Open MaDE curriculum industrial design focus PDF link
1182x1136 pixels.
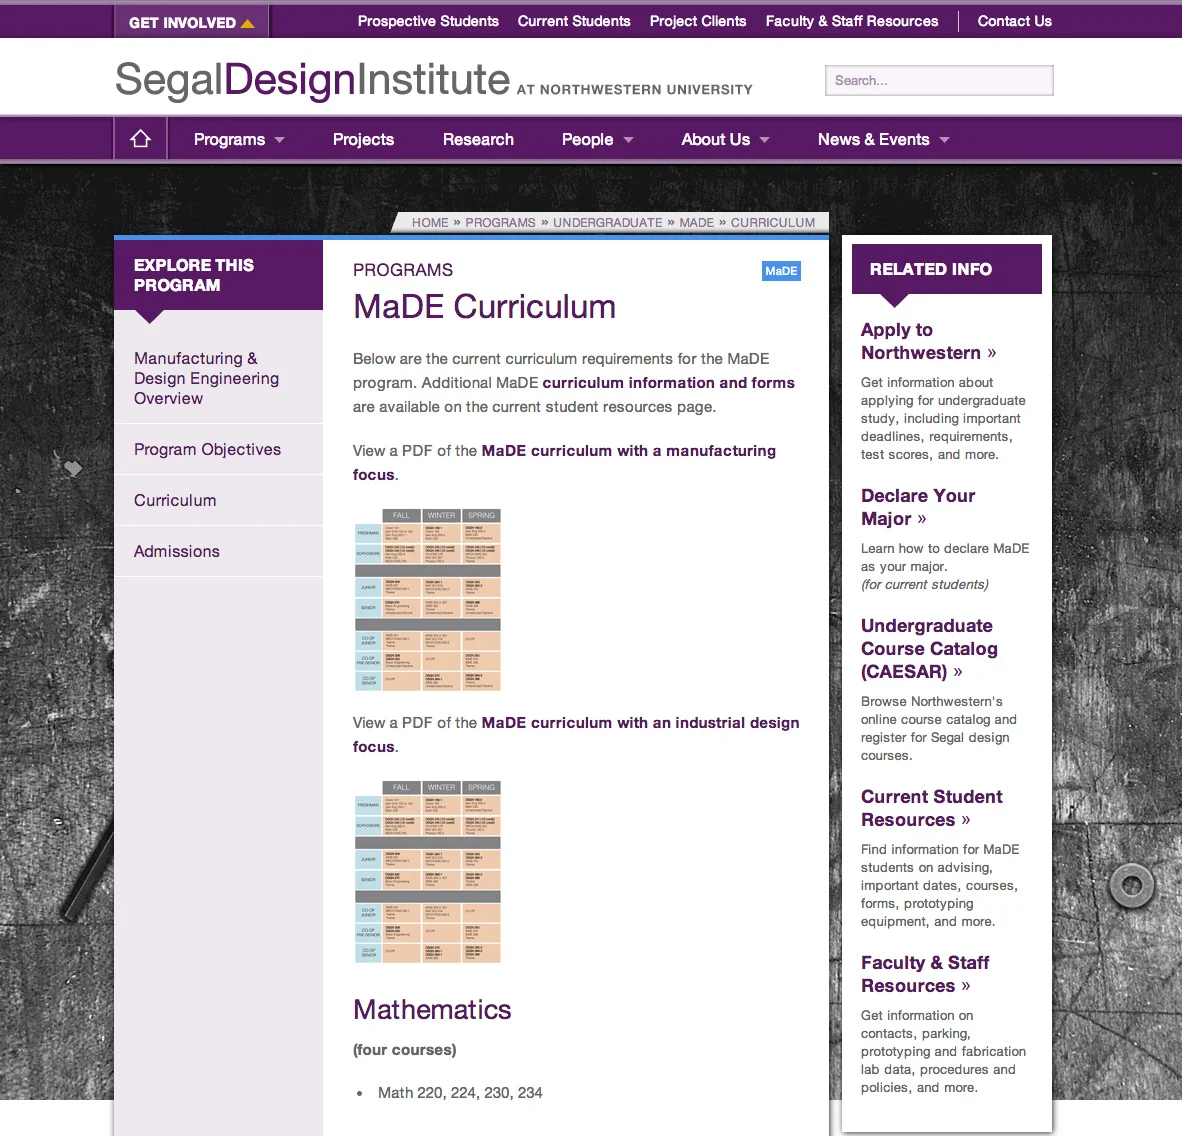(640, 723)
